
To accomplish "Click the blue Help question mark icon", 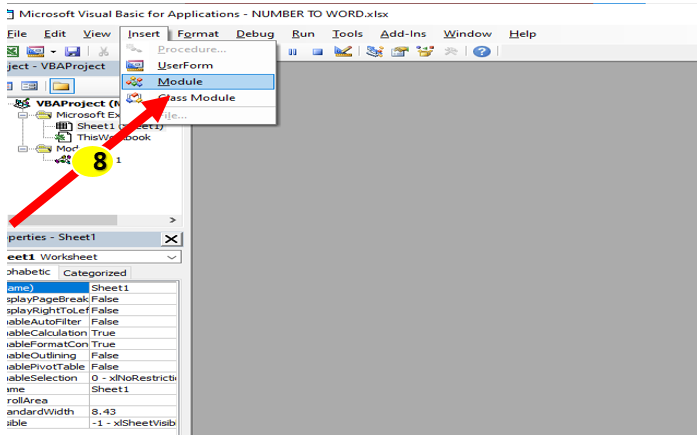I will [481, 52].
